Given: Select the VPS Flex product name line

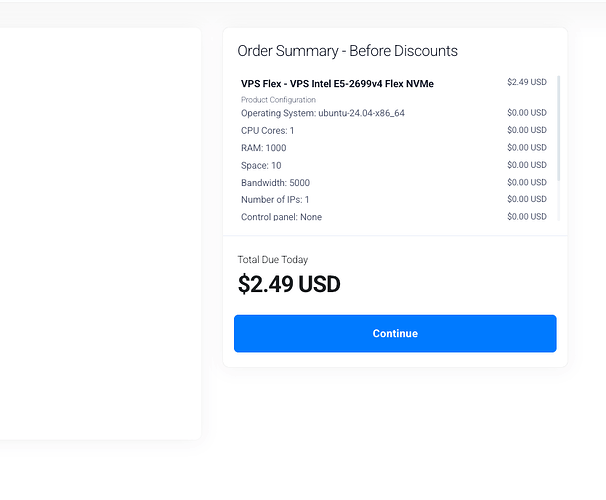Looking at the screenshot, I should [x=337, y=84].
